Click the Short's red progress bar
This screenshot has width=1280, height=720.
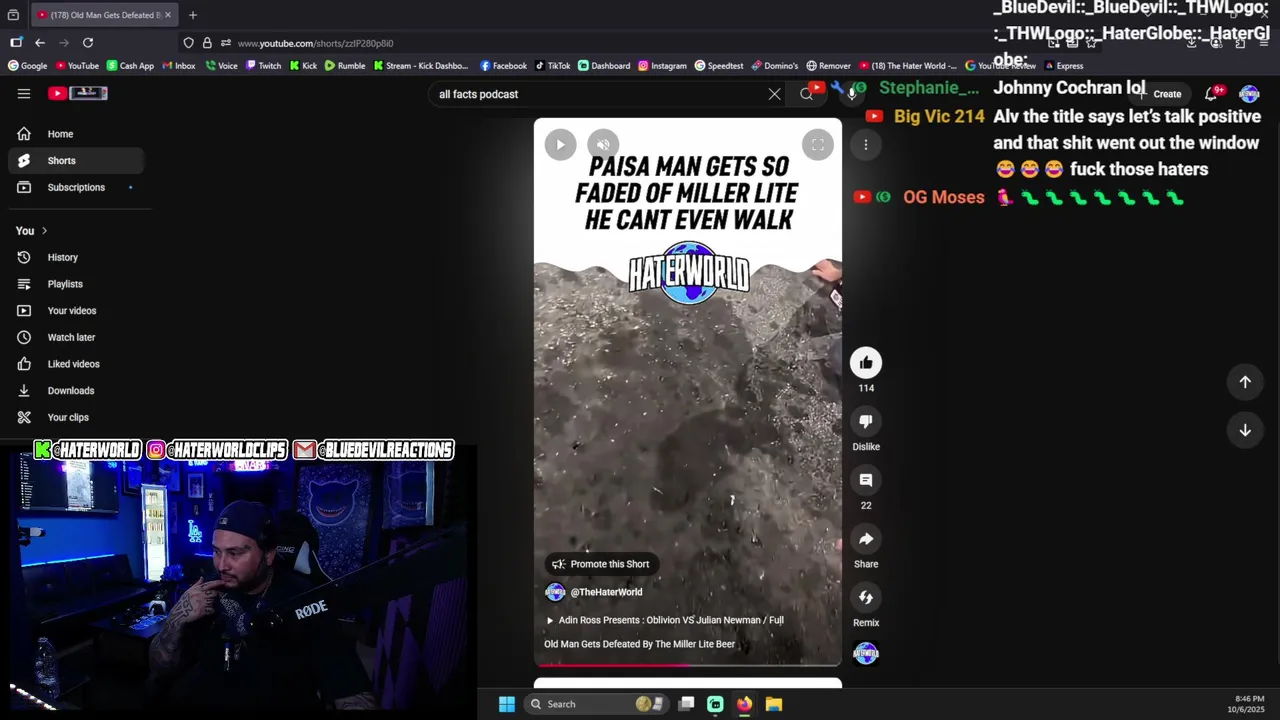click(x=688, y=664)
